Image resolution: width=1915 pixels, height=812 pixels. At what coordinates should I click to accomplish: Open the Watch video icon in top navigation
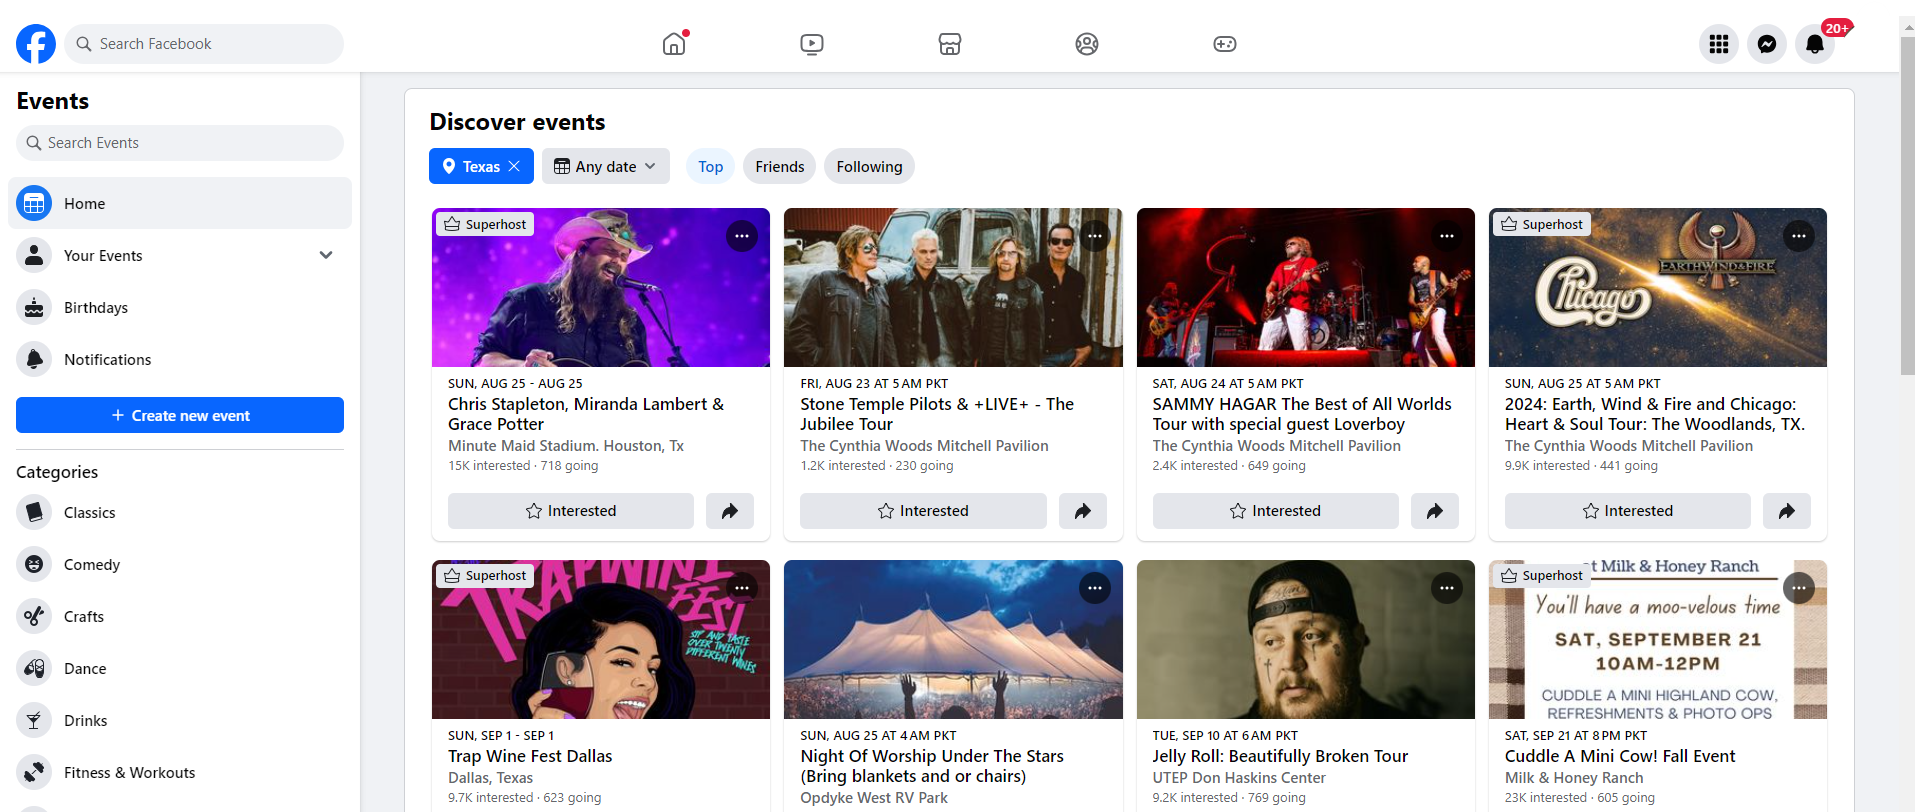tap(812, 44)
